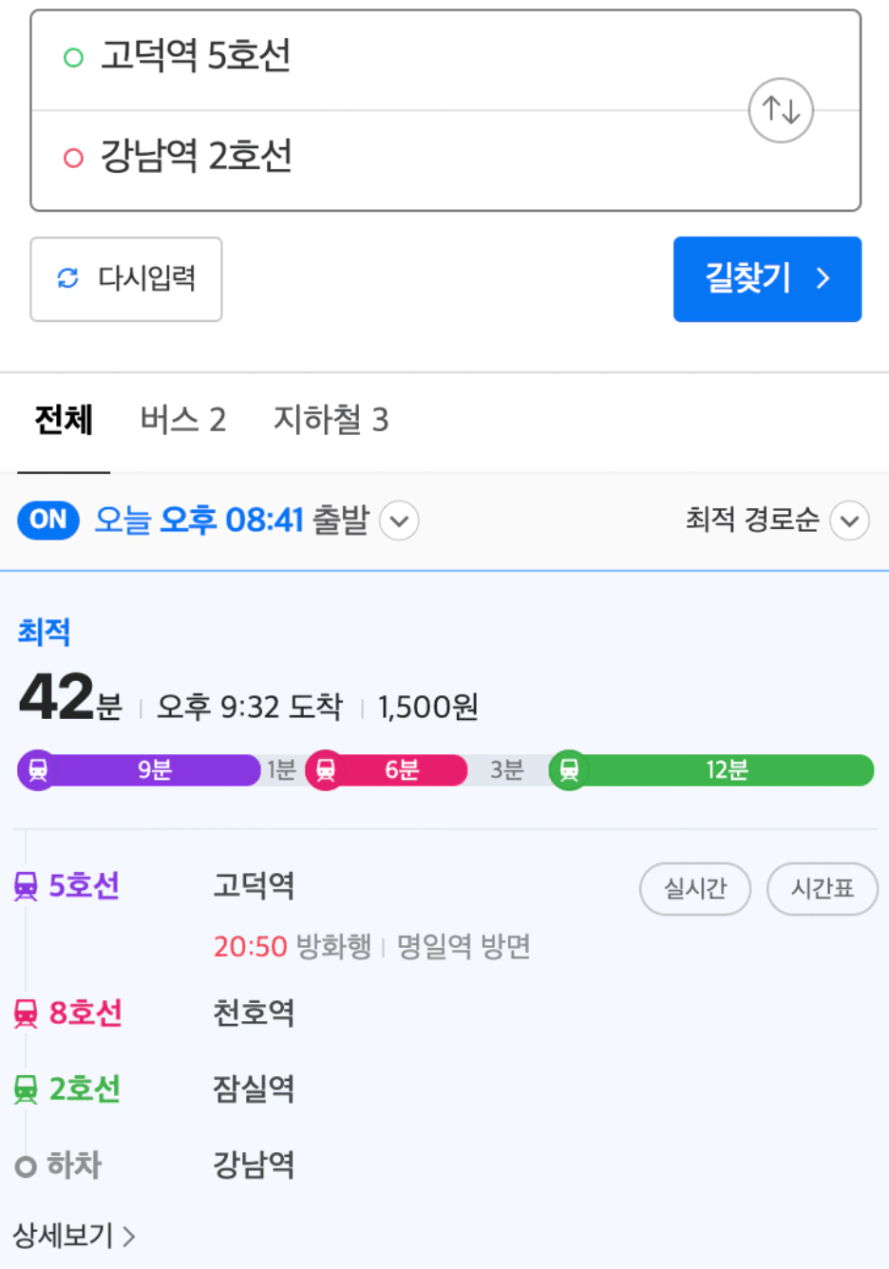
Task: Click the green Line 2 train icon in timeline bar
Action: point(569,771)
